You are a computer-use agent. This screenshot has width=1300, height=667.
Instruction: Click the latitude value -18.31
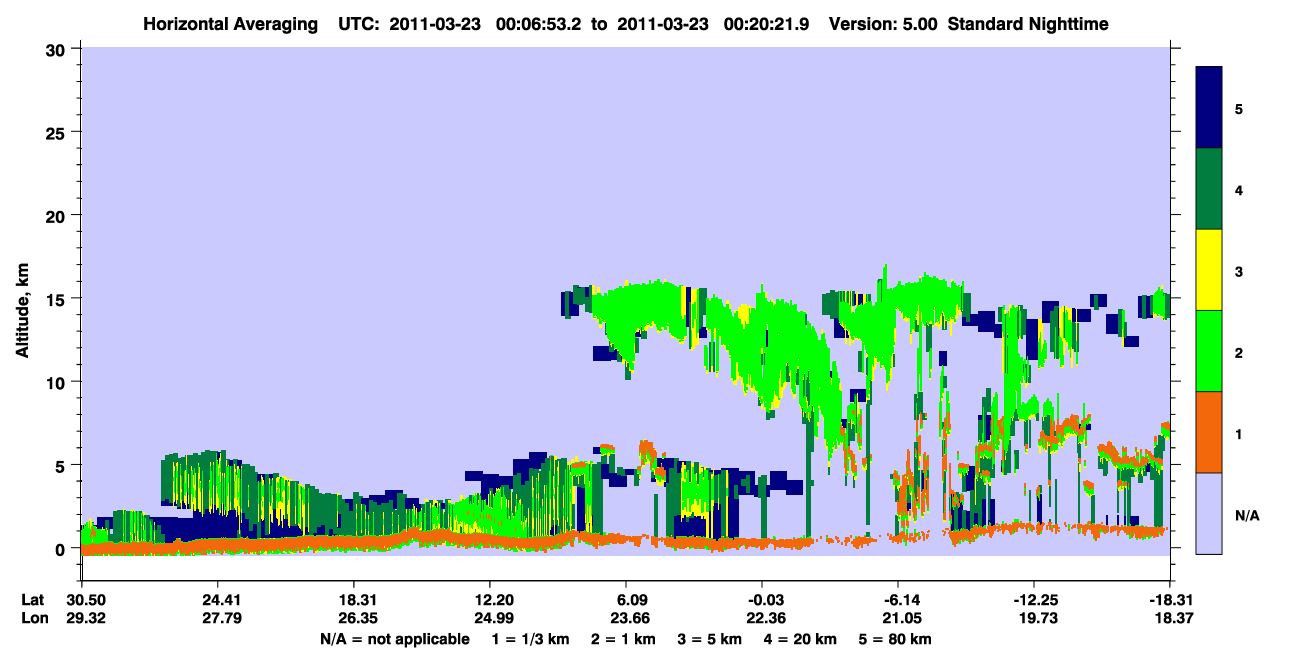tap(1170, 599)
